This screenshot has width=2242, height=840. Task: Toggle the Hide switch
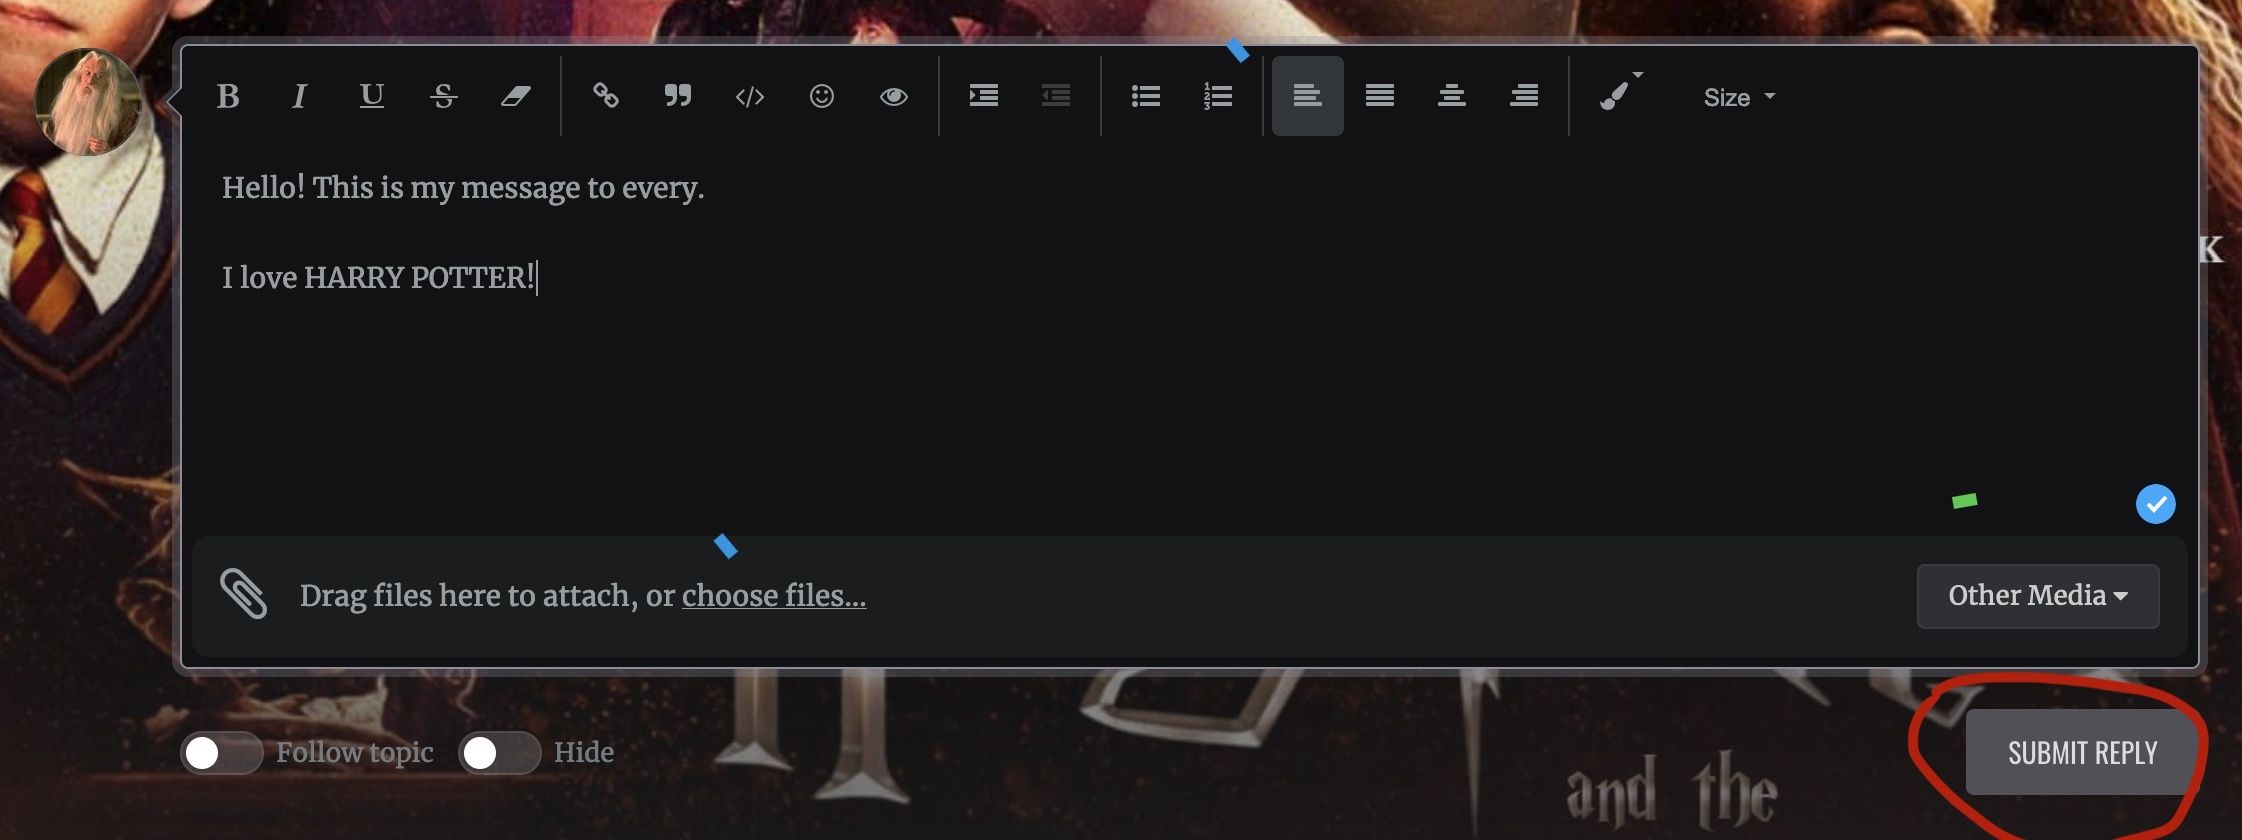click(x=499, y=753)
